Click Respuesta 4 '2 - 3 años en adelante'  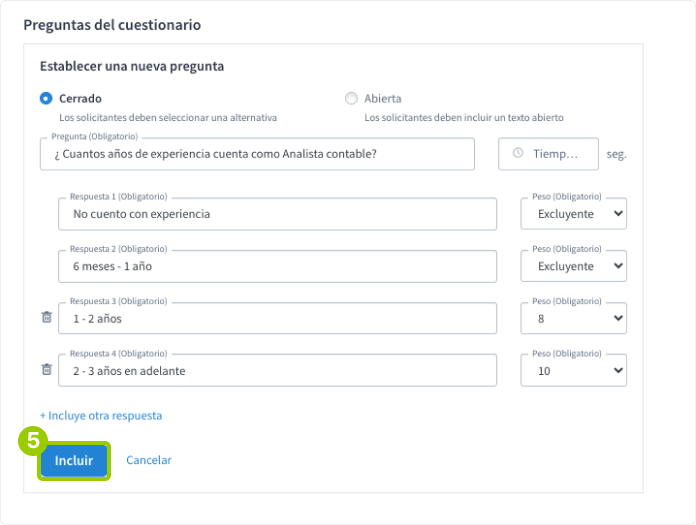coord(277,370)
